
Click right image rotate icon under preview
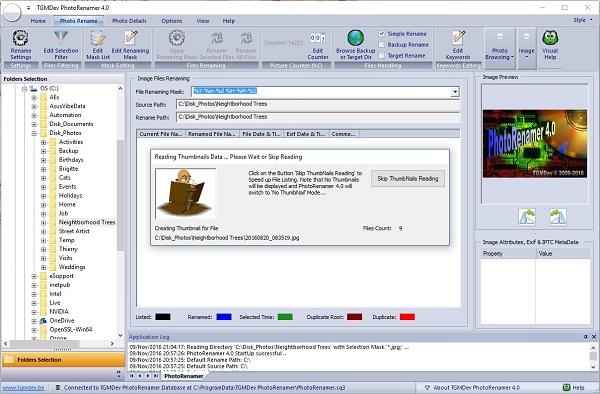coord(558,217)
